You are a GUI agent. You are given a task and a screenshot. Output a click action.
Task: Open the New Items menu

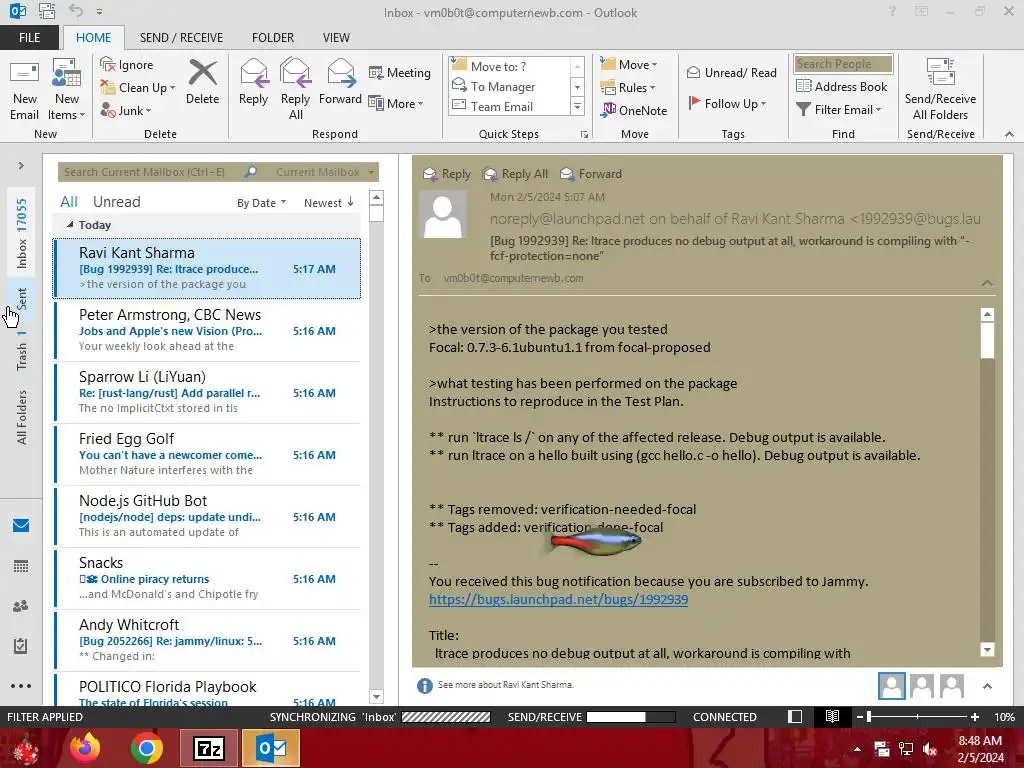coord(67,91)
